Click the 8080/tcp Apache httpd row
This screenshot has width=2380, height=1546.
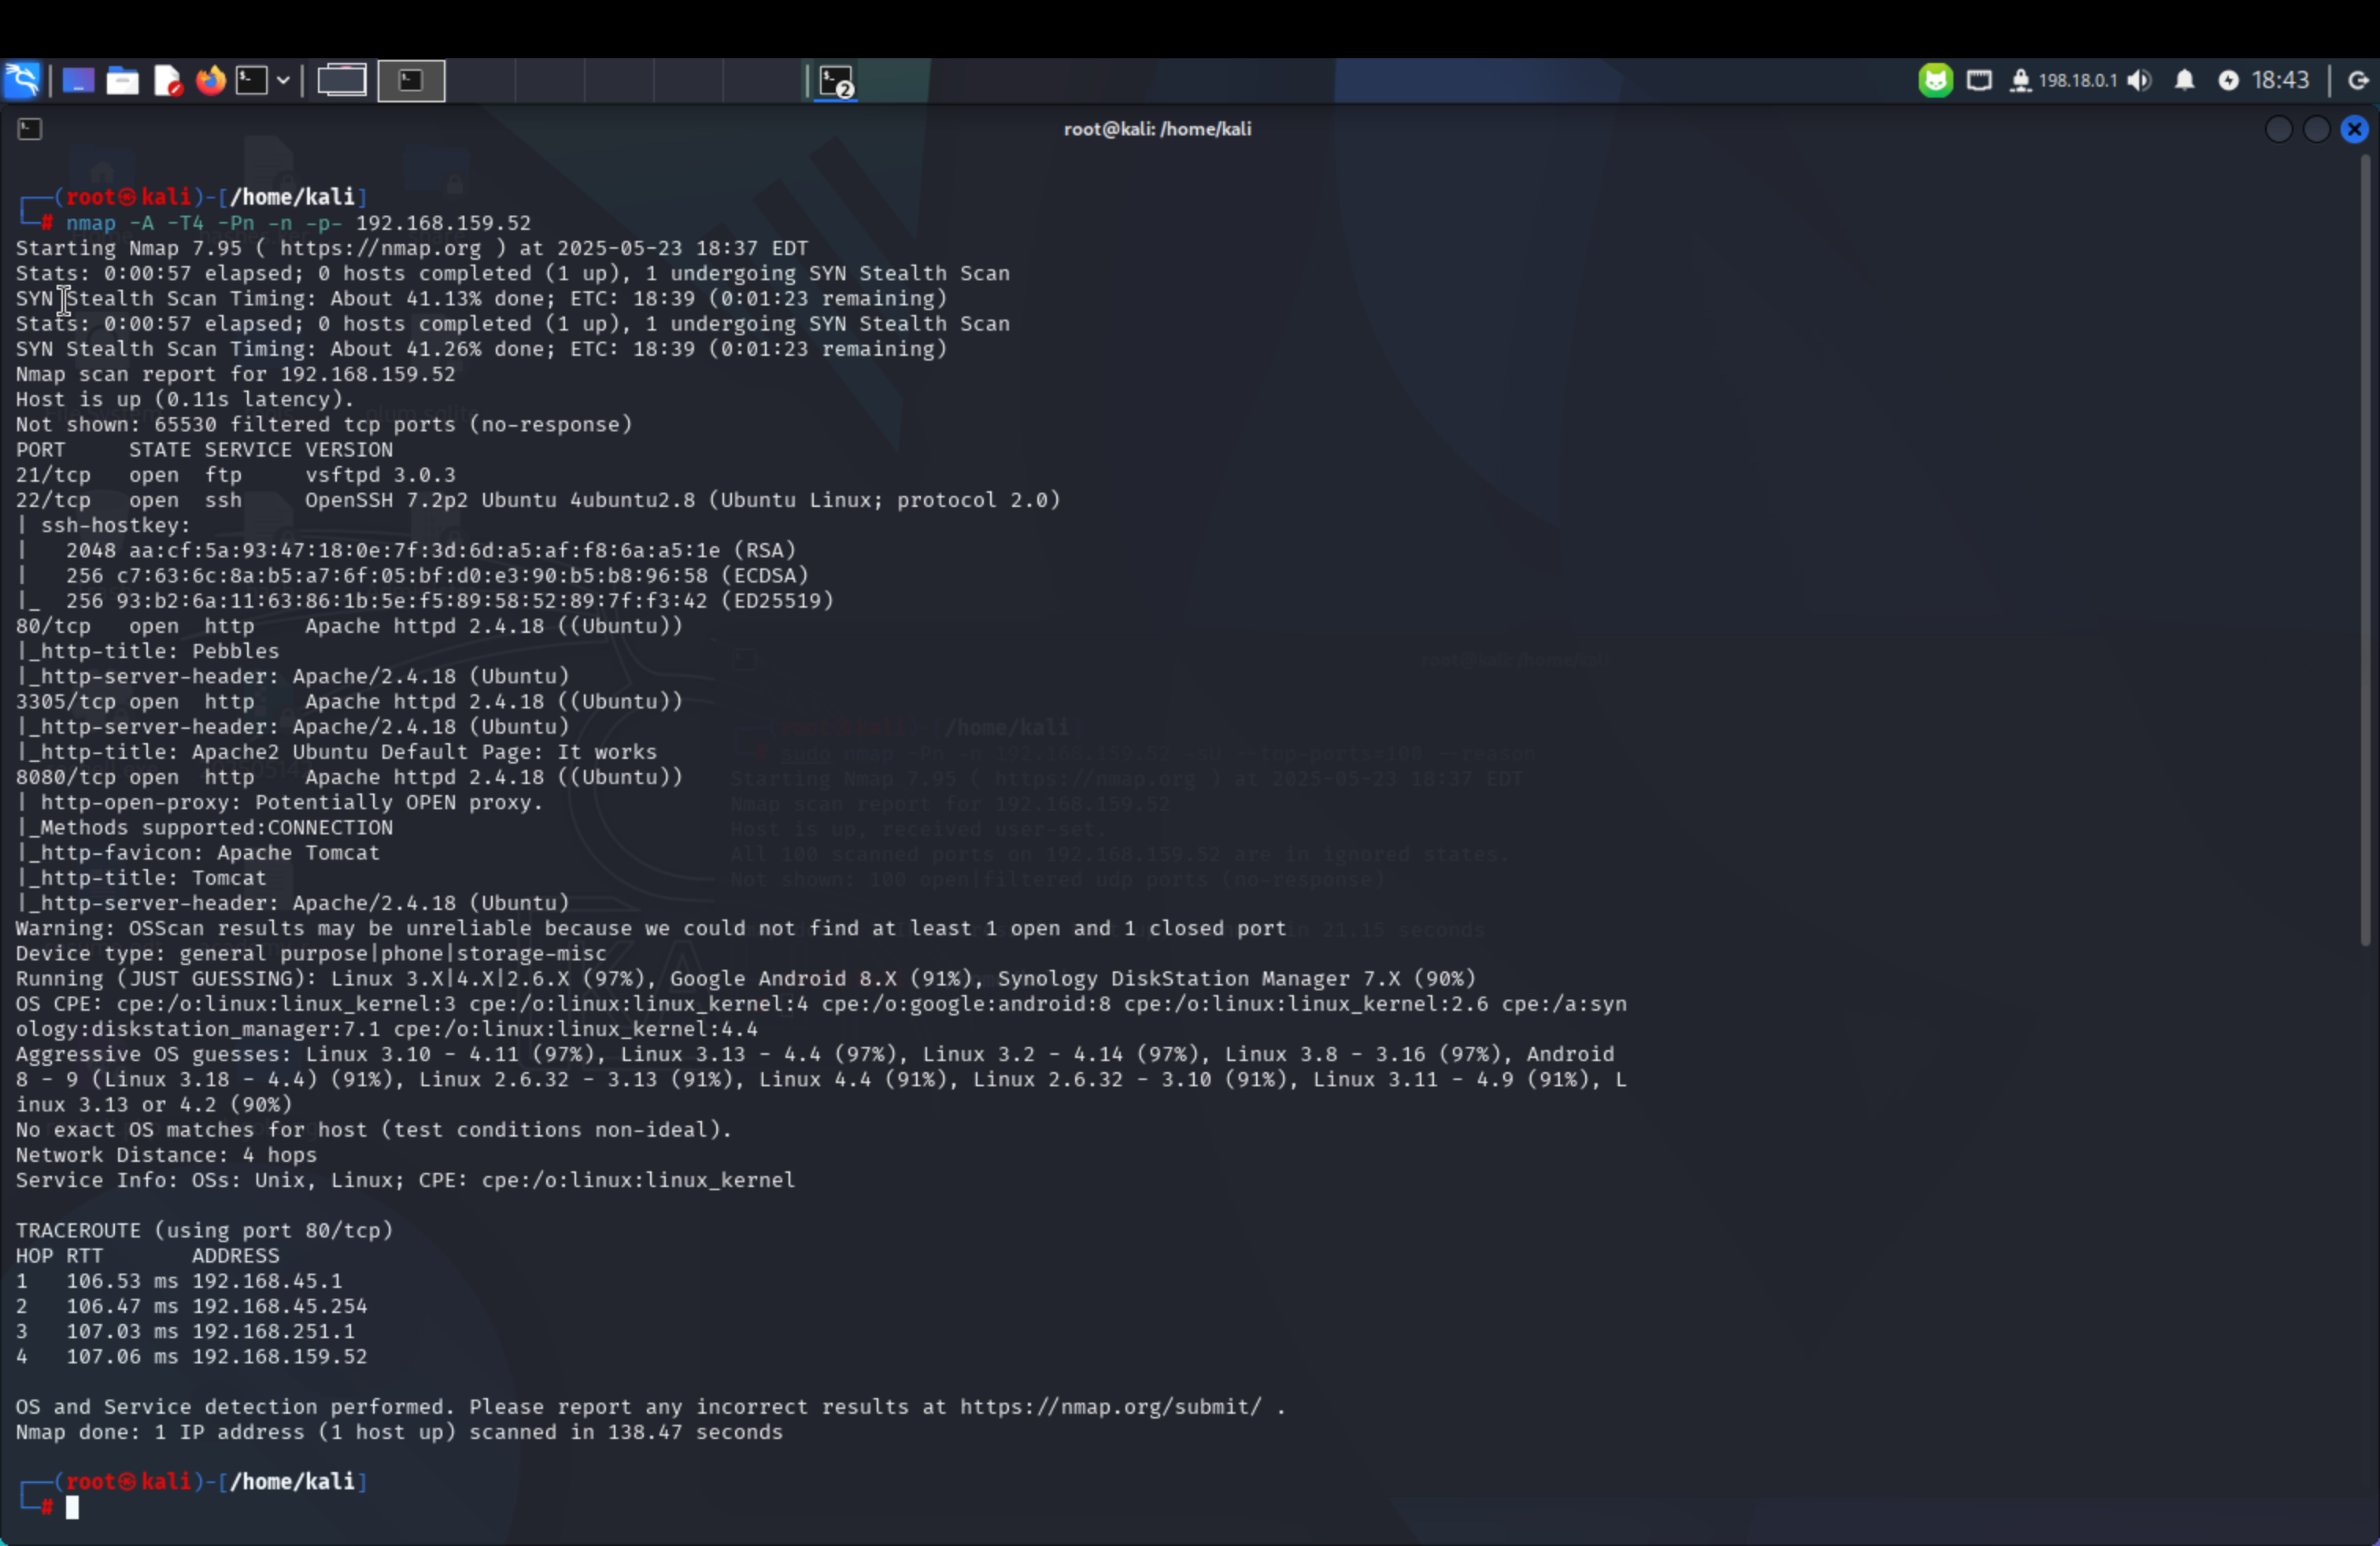(x=349, y=777)
